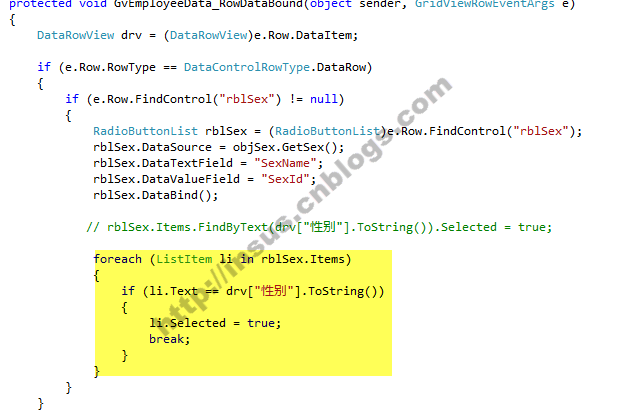Click the "SexName" string literal

285,163
